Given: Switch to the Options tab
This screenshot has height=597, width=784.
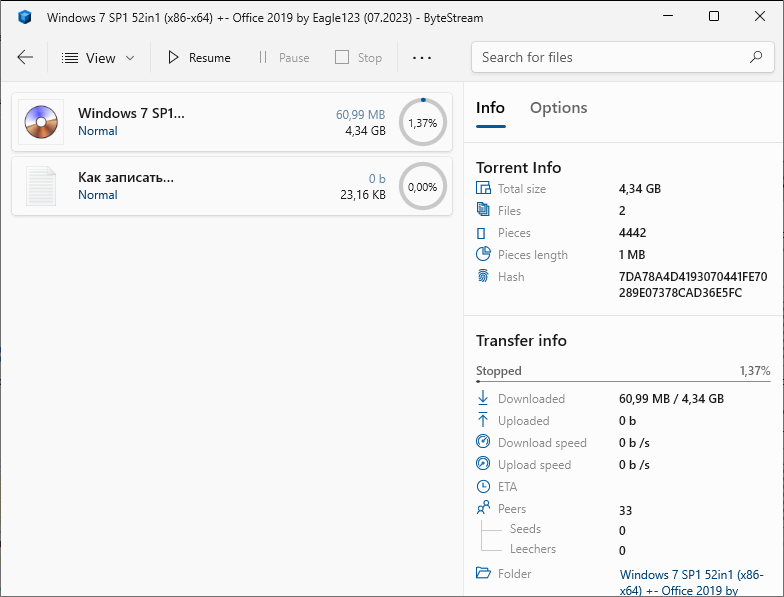Looking at the screenshot, I should (x=558, y=108).
